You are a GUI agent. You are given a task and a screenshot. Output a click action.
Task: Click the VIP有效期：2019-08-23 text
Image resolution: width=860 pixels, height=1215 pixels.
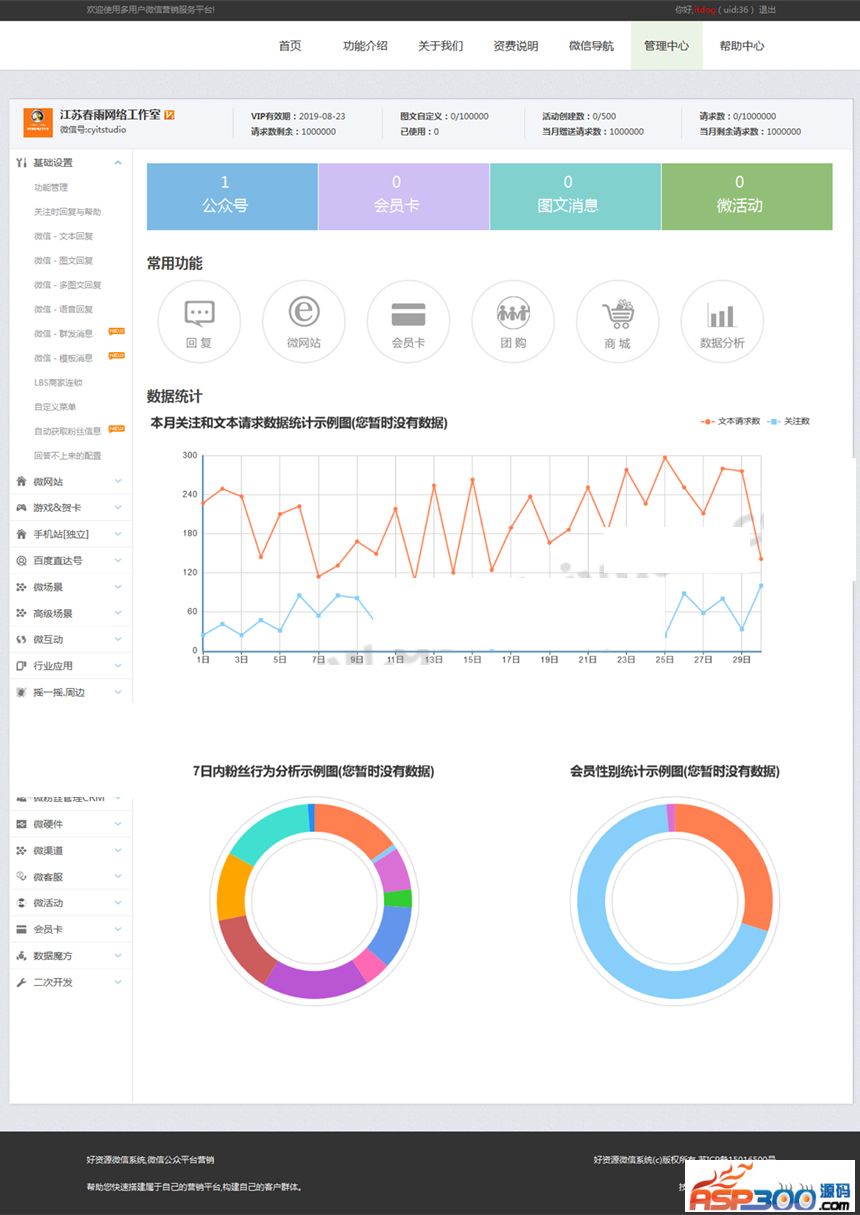tap(298, 116)
